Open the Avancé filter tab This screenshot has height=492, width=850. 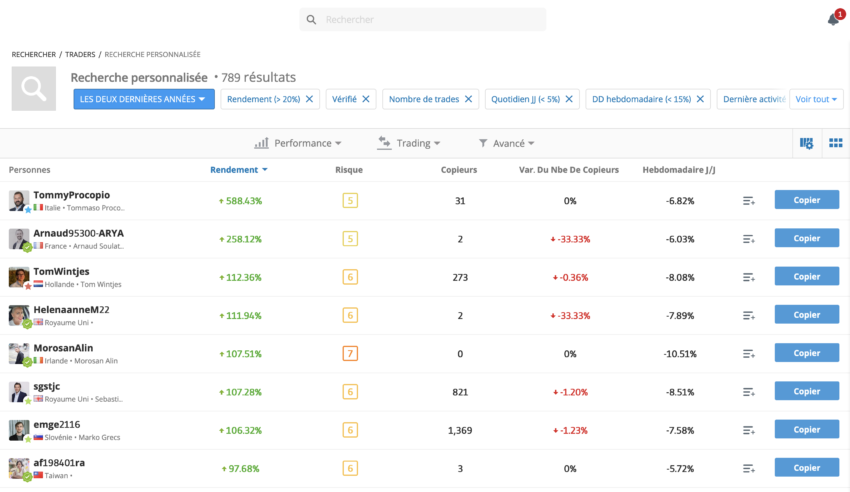coord(507,143)
